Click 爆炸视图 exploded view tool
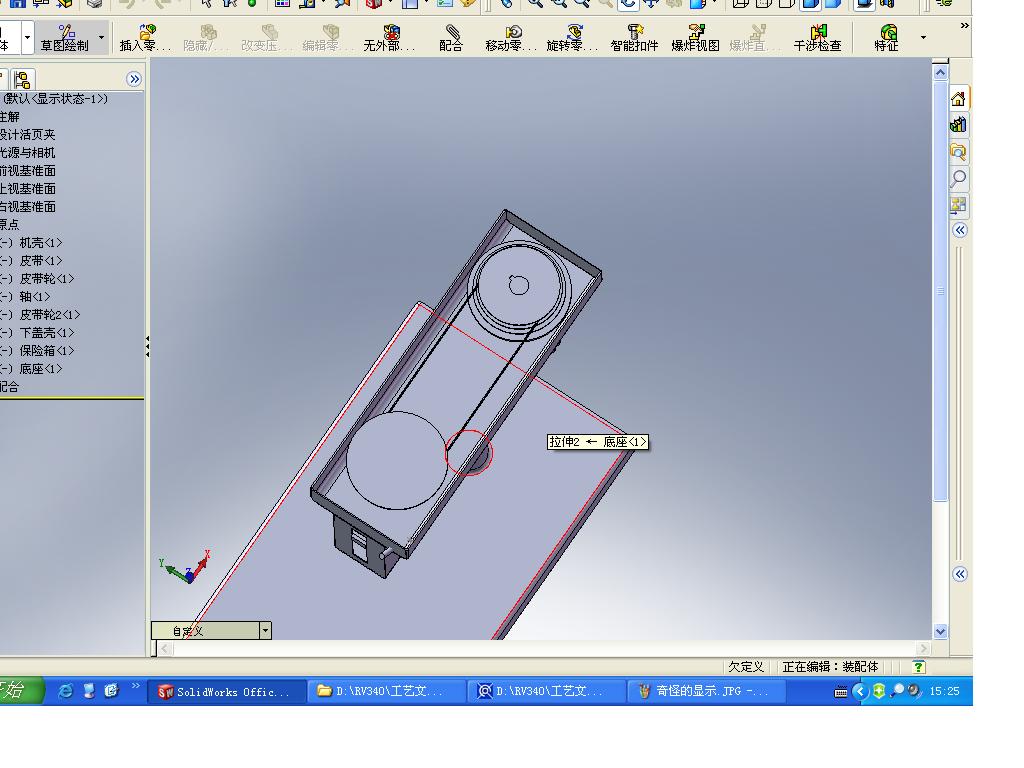 696,38
